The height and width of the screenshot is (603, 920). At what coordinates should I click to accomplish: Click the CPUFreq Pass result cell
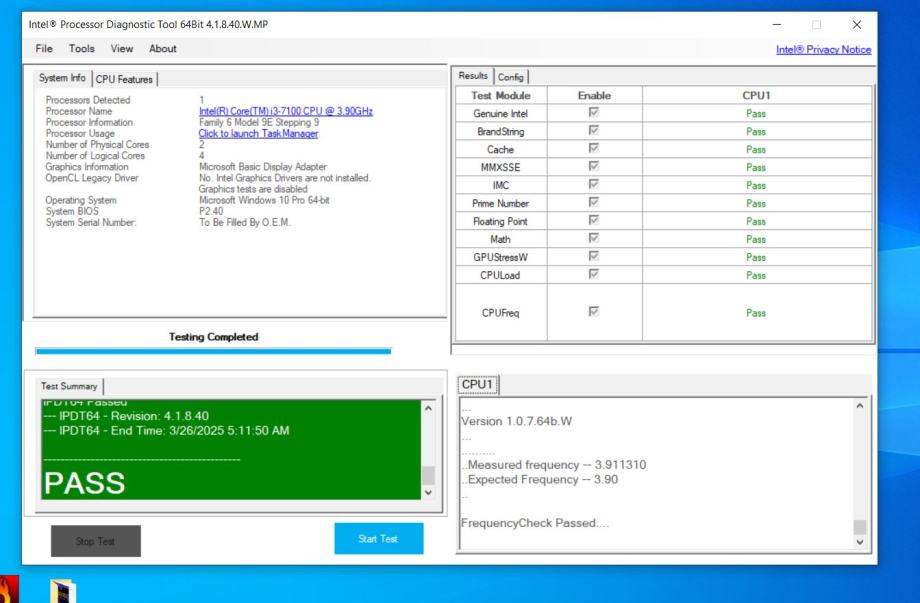point(756,313)
